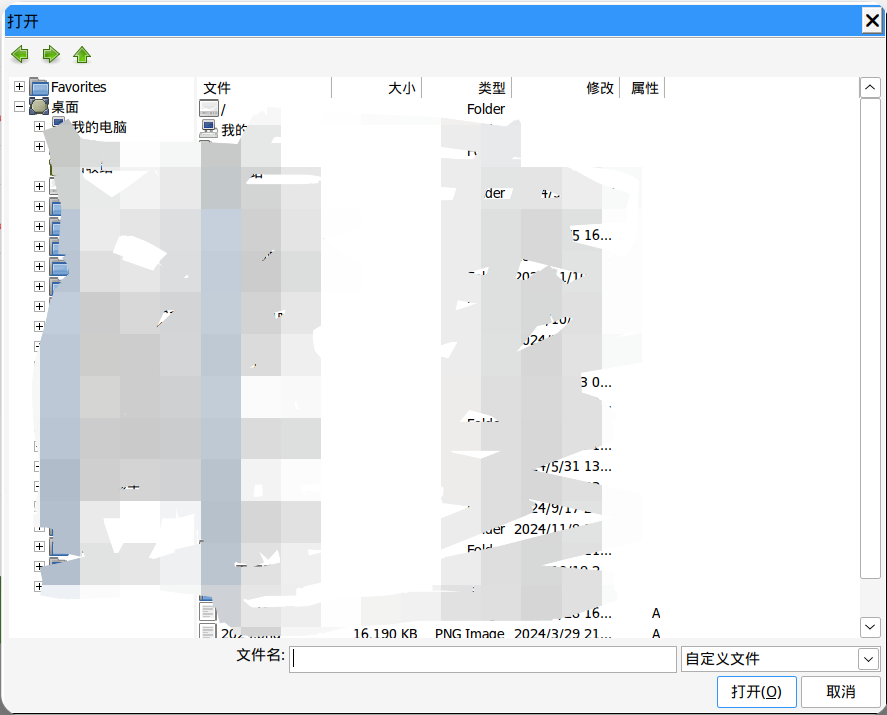The height and width of the screenshot is (715, 887).
Task: Sort by the 大小 column header
Action: (x=377, y=88)
